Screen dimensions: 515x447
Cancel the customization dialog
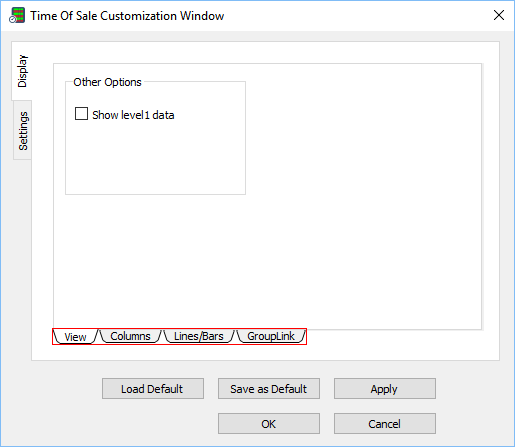(385, 424)
